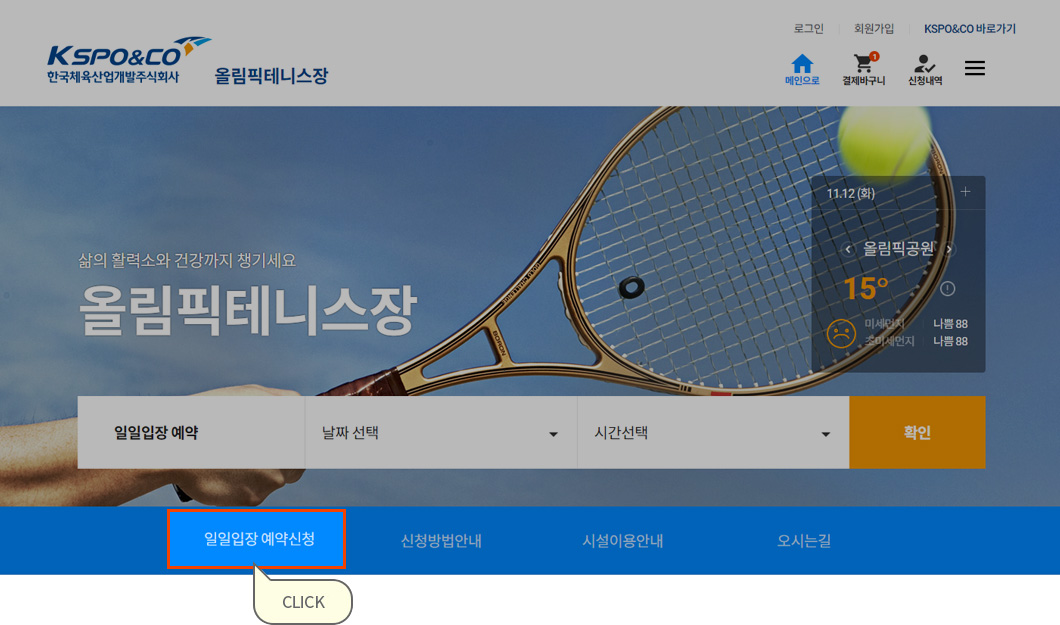
Task: Click the weather info exclamation icon
Action: pyautogui.click(x=948, y=289)
